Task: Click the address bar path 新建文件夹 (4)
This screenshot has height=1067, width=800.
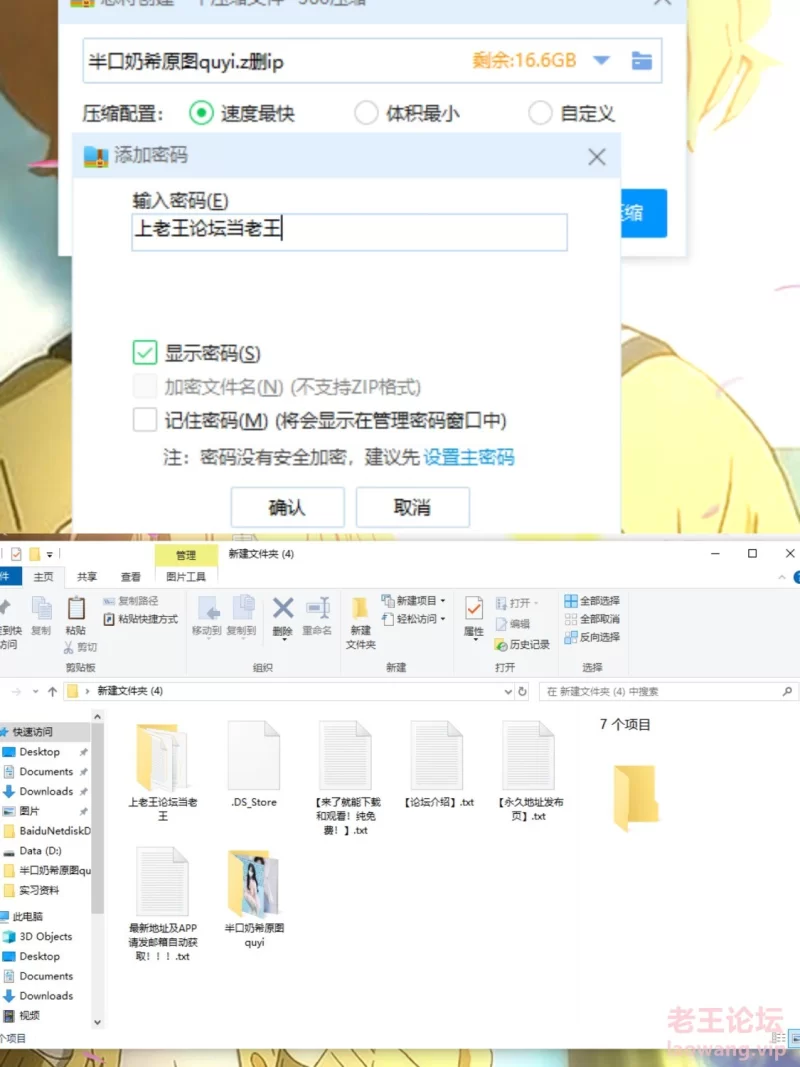Action: coord(130,691)
